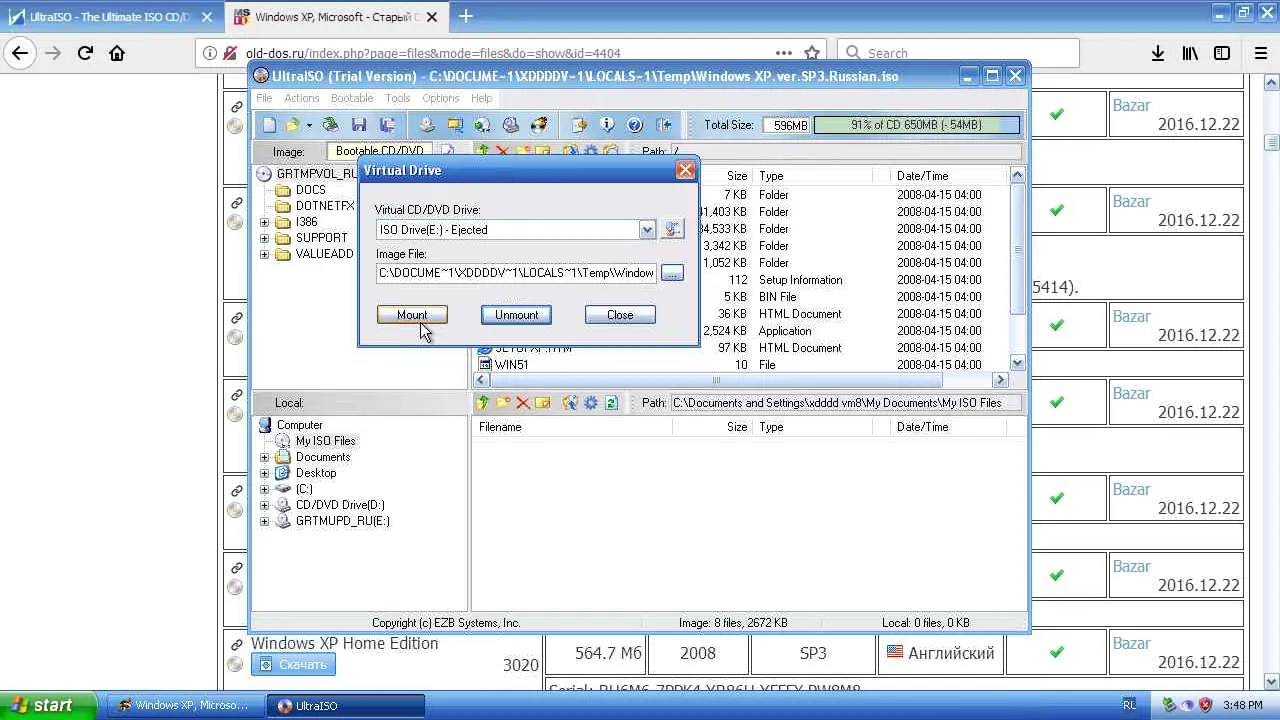
Task: Click the Refresh icon in Local toolbar
Action: coord(611,403)
